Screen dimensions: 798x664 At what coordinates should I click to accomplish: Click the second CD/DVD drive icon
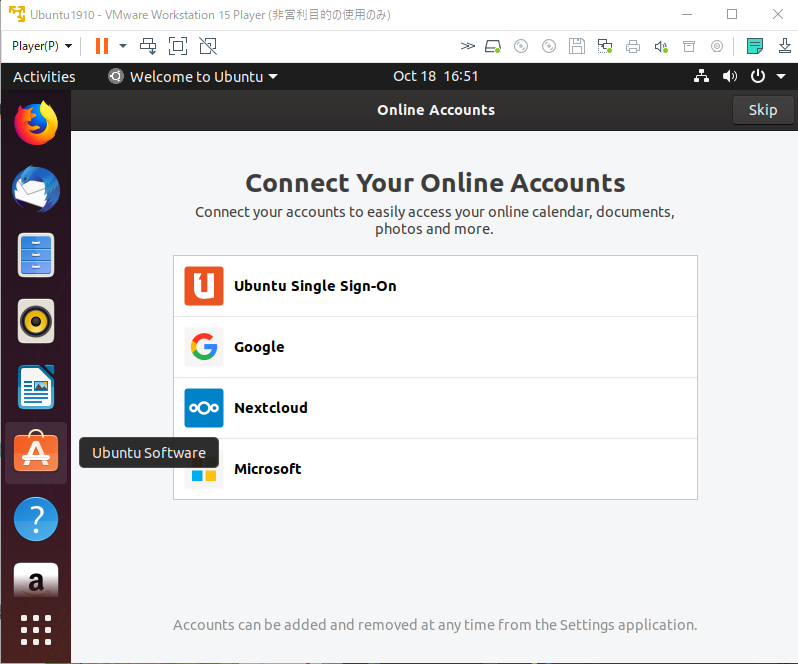[549, 47]
